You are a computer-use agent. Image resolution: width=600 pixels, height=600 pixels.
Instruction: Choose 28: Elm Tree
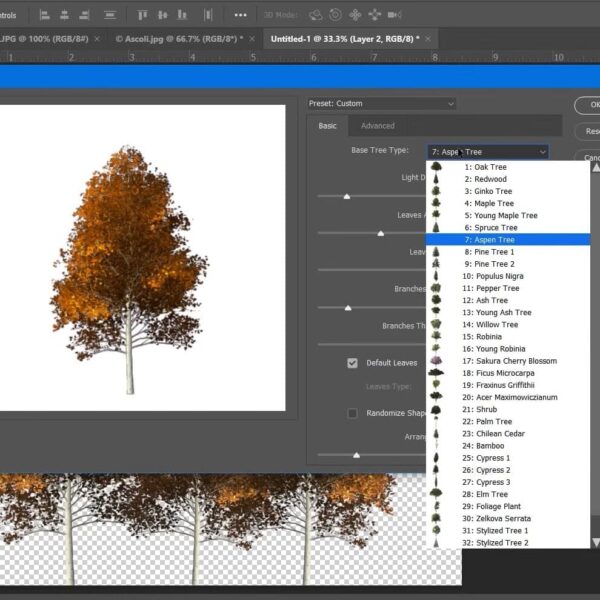click(508, 494)
